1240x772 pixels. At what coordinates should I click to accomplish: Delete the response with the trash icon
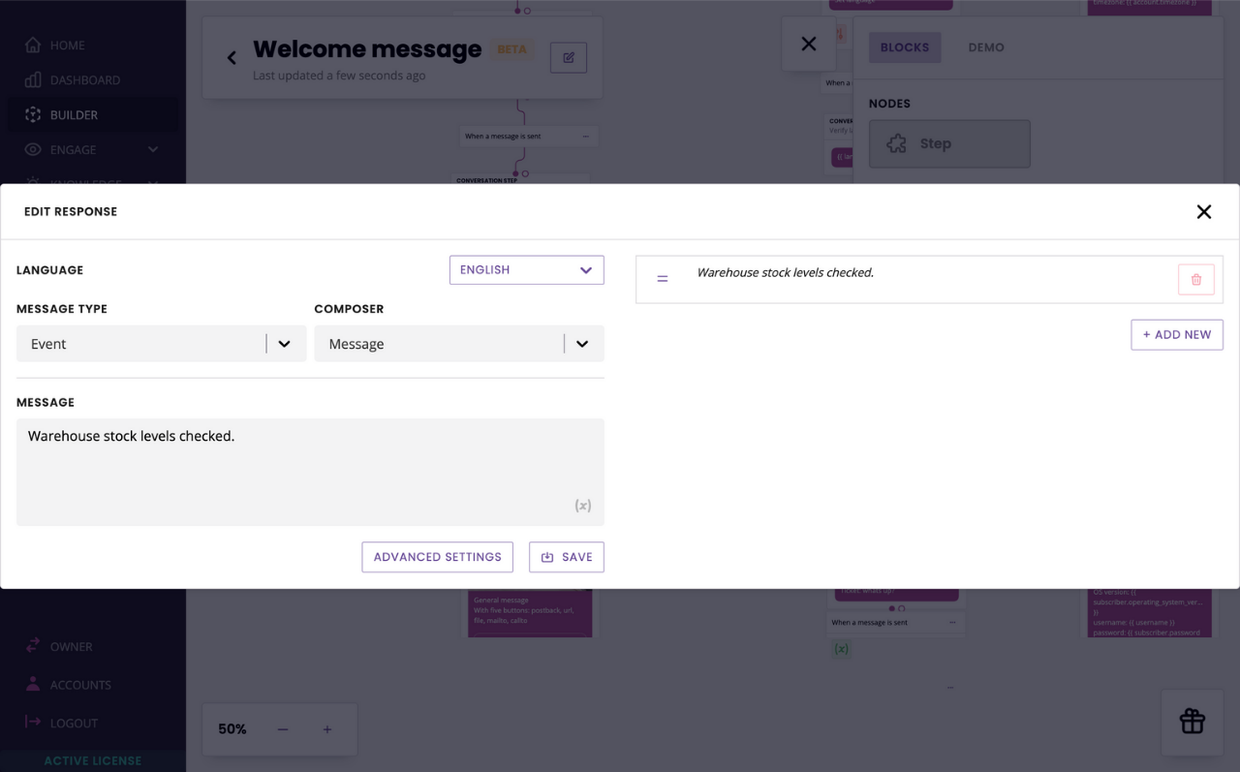point(1196,279)
